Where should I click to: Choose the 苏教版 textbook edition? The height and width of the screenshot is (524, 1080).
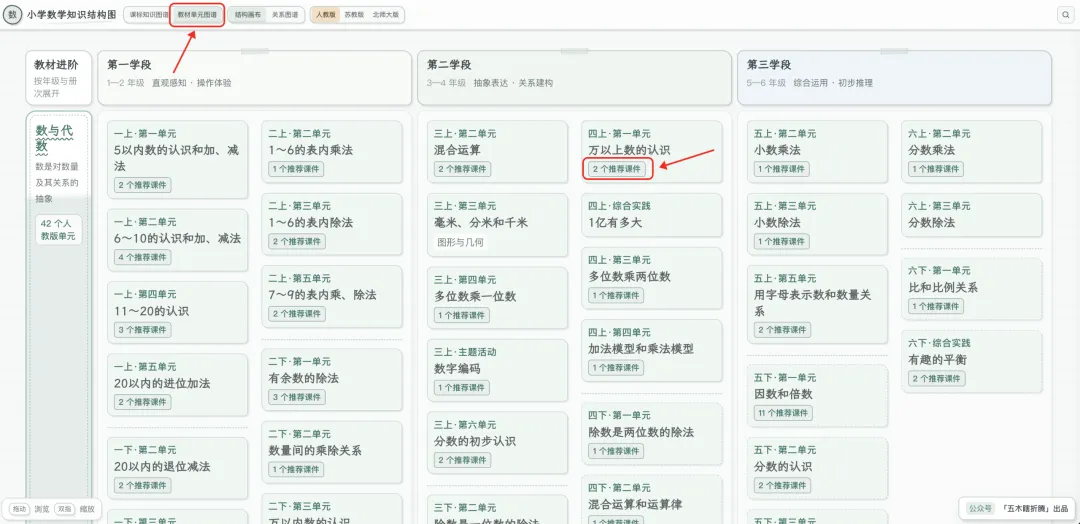(x=354, y=14)
